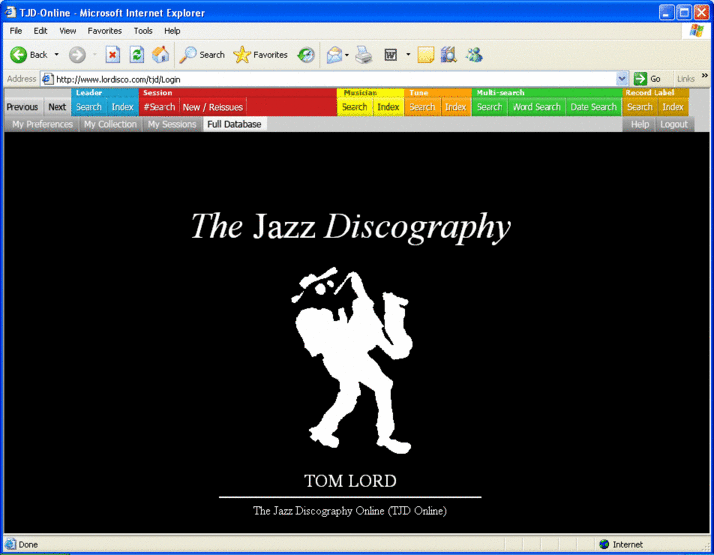The width and height of the screenshot is (714, 555).
Task: Click the Forward arrow icon
Action: point(77,55)
